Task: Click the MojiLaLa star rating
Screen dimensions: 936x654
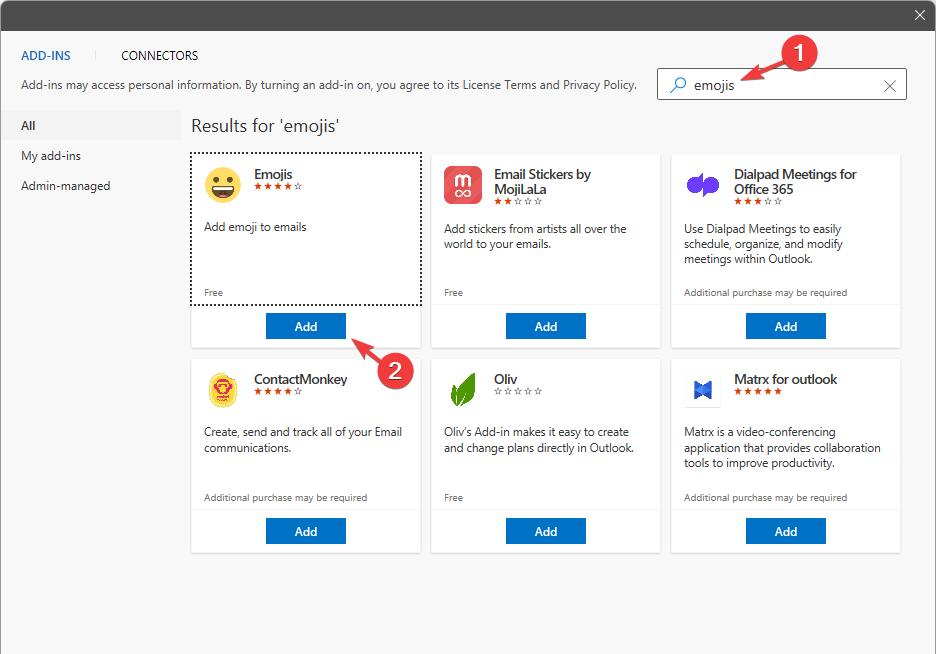Action: pos(518,201)
